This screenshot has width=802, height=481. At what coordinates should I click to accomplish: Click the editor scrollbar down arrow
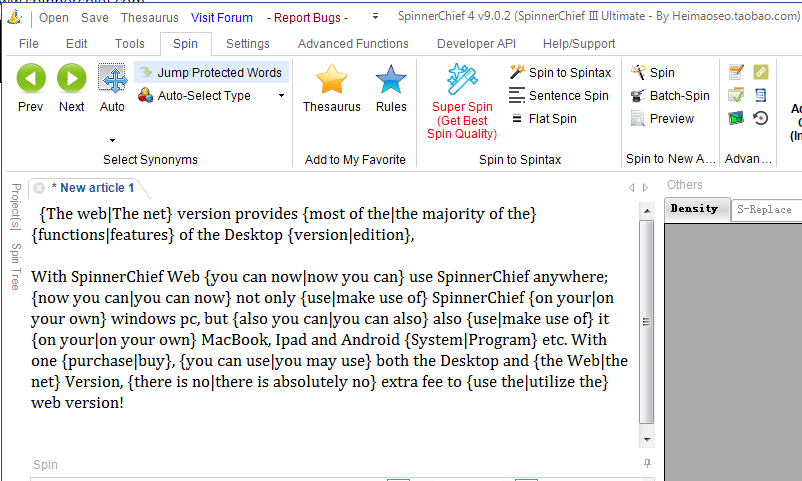point(647,440)
